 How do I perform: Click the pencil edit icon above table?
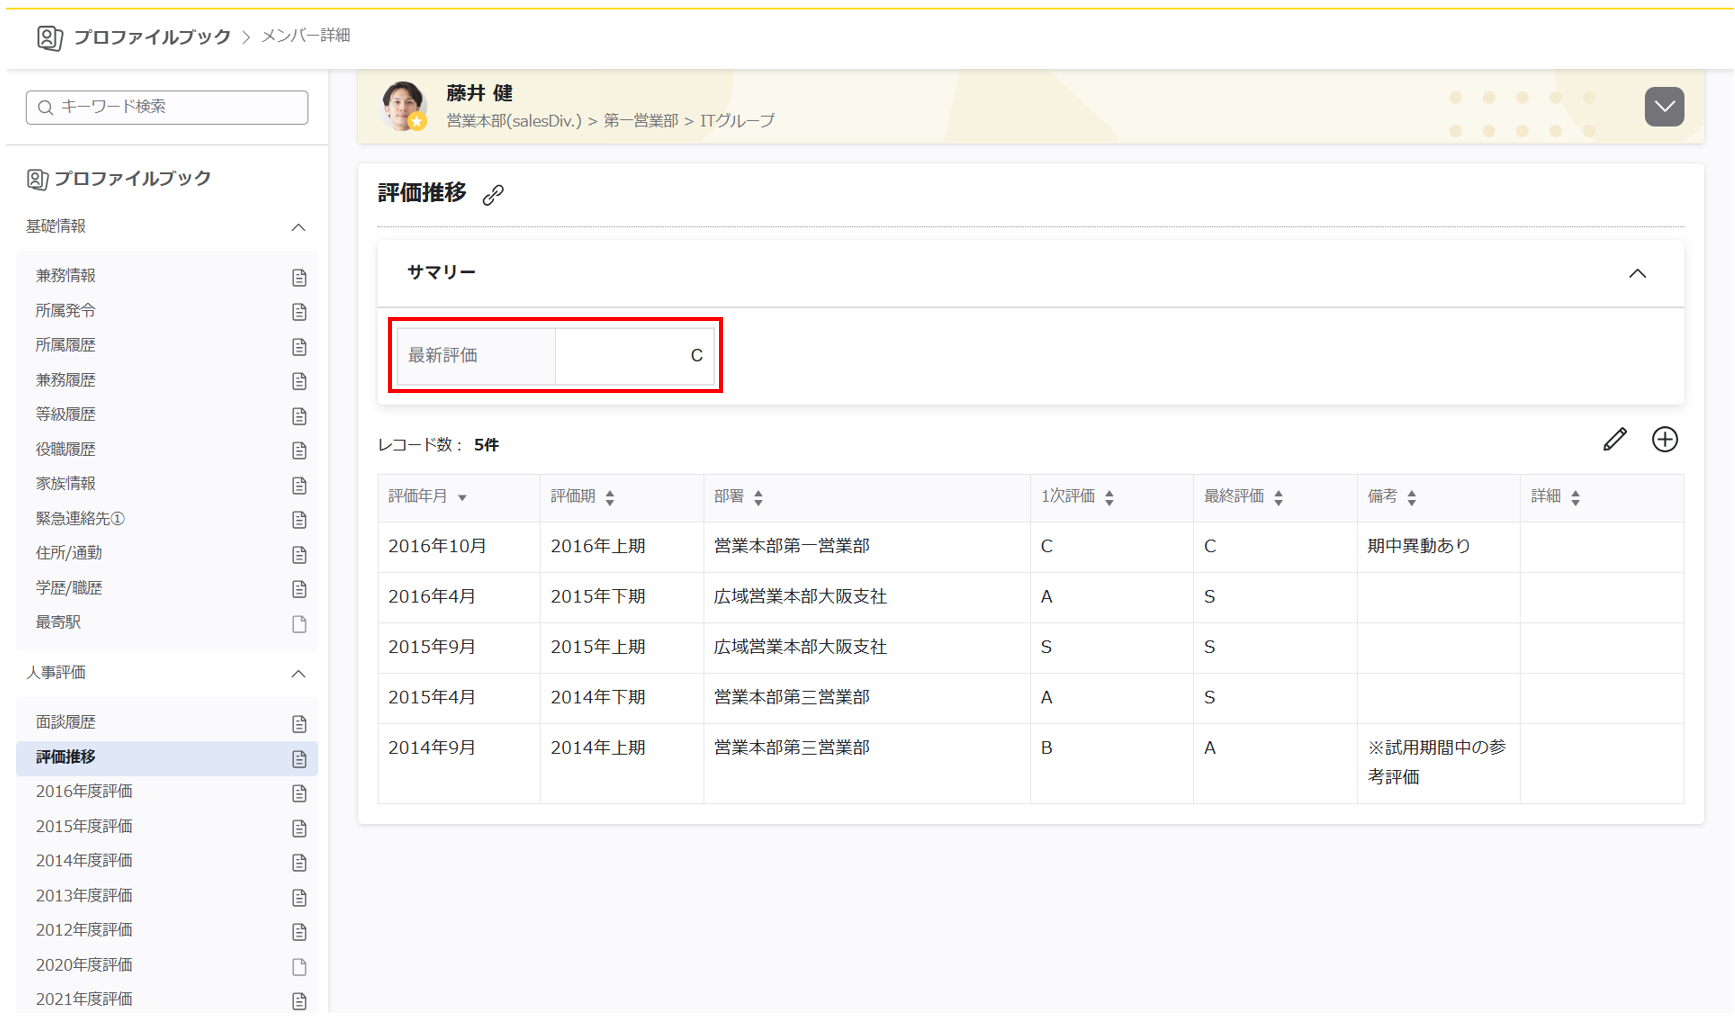click(x=1614, y=440)
